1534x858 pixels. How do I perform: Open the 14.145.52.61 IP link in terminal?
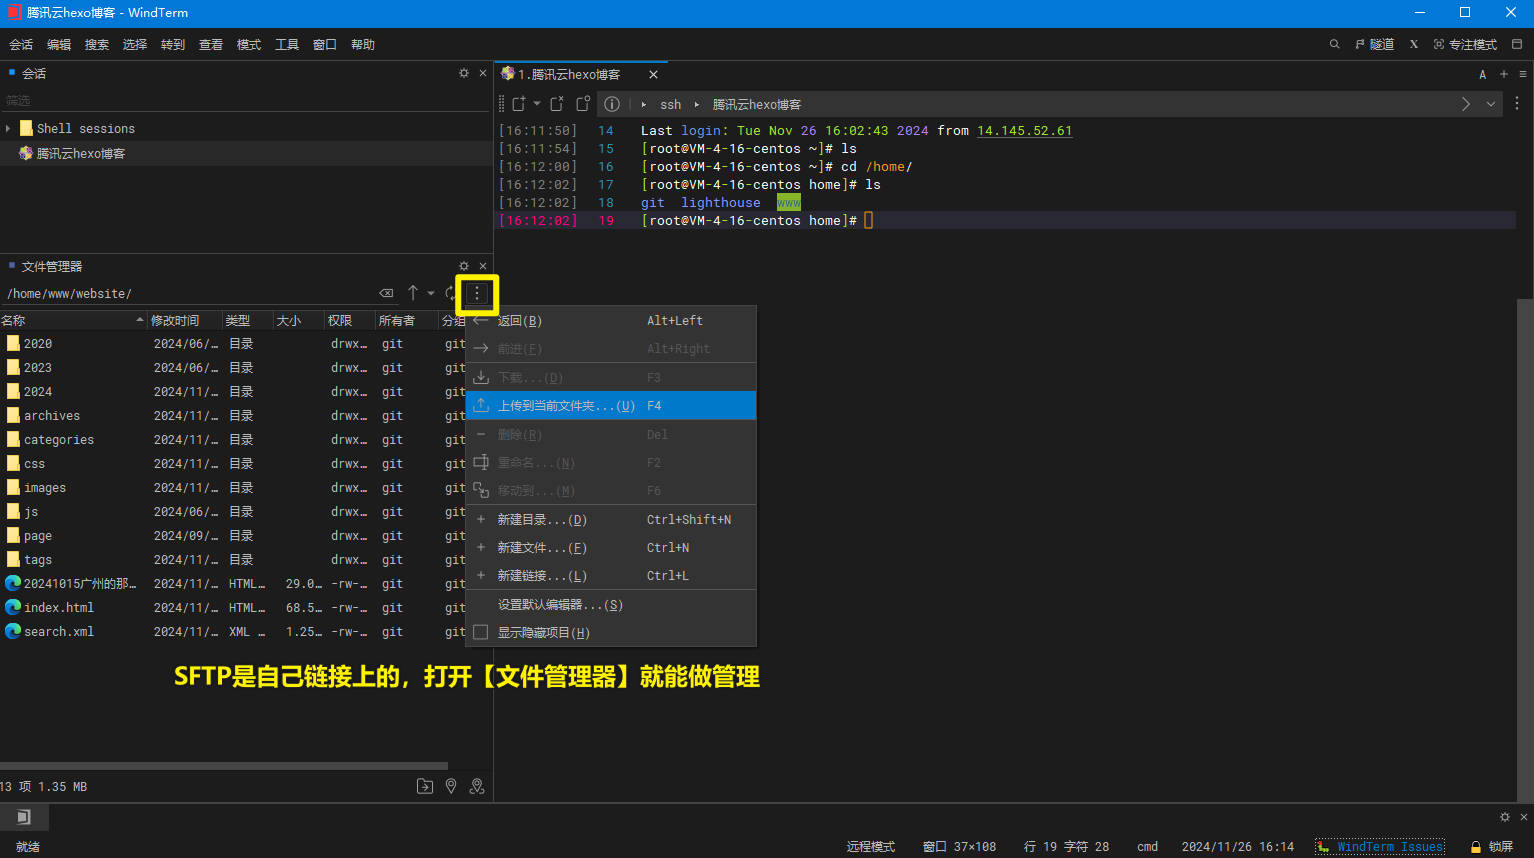pos(1024,131)
